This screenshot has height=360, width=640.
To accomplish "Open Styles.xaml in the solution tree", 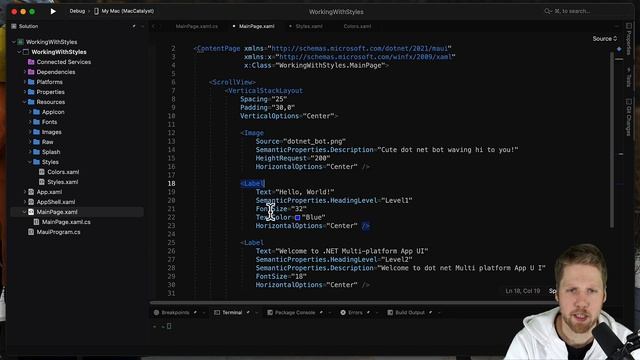I will pyautogui.click(x=62, y=182).
